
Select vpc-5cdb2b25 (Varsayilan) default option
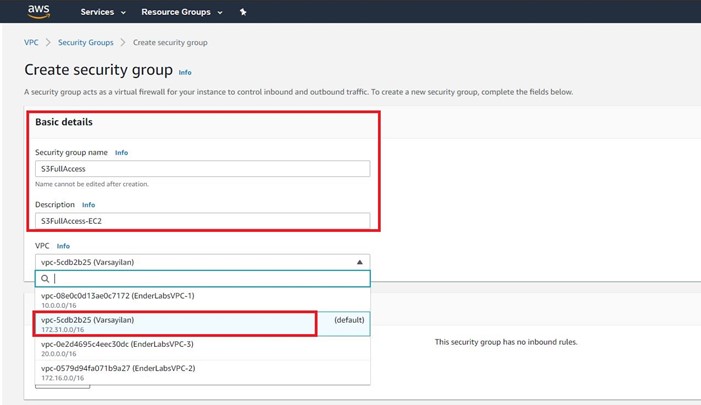[x=203, y=324]
